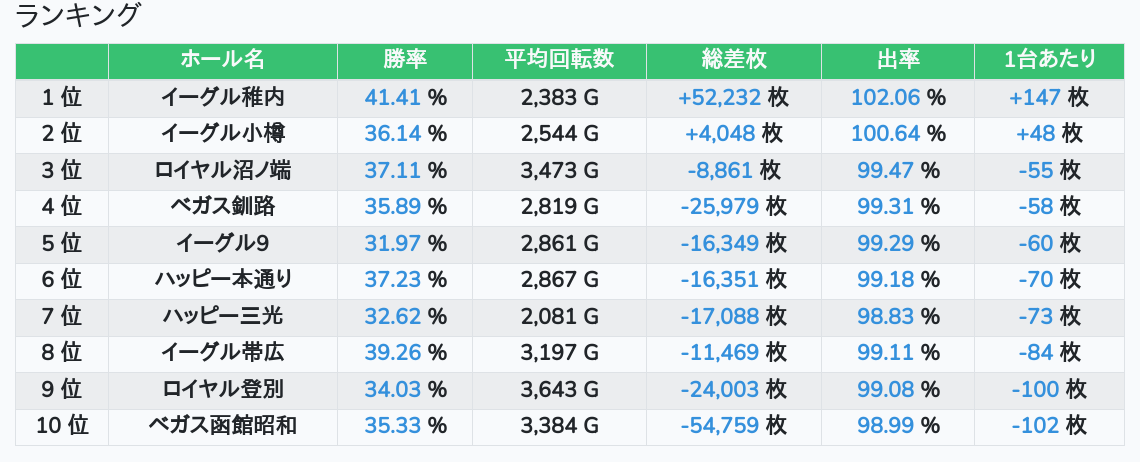Click the -102 per-machine value
The image size is (1140, 462).
click(1035, 426)
